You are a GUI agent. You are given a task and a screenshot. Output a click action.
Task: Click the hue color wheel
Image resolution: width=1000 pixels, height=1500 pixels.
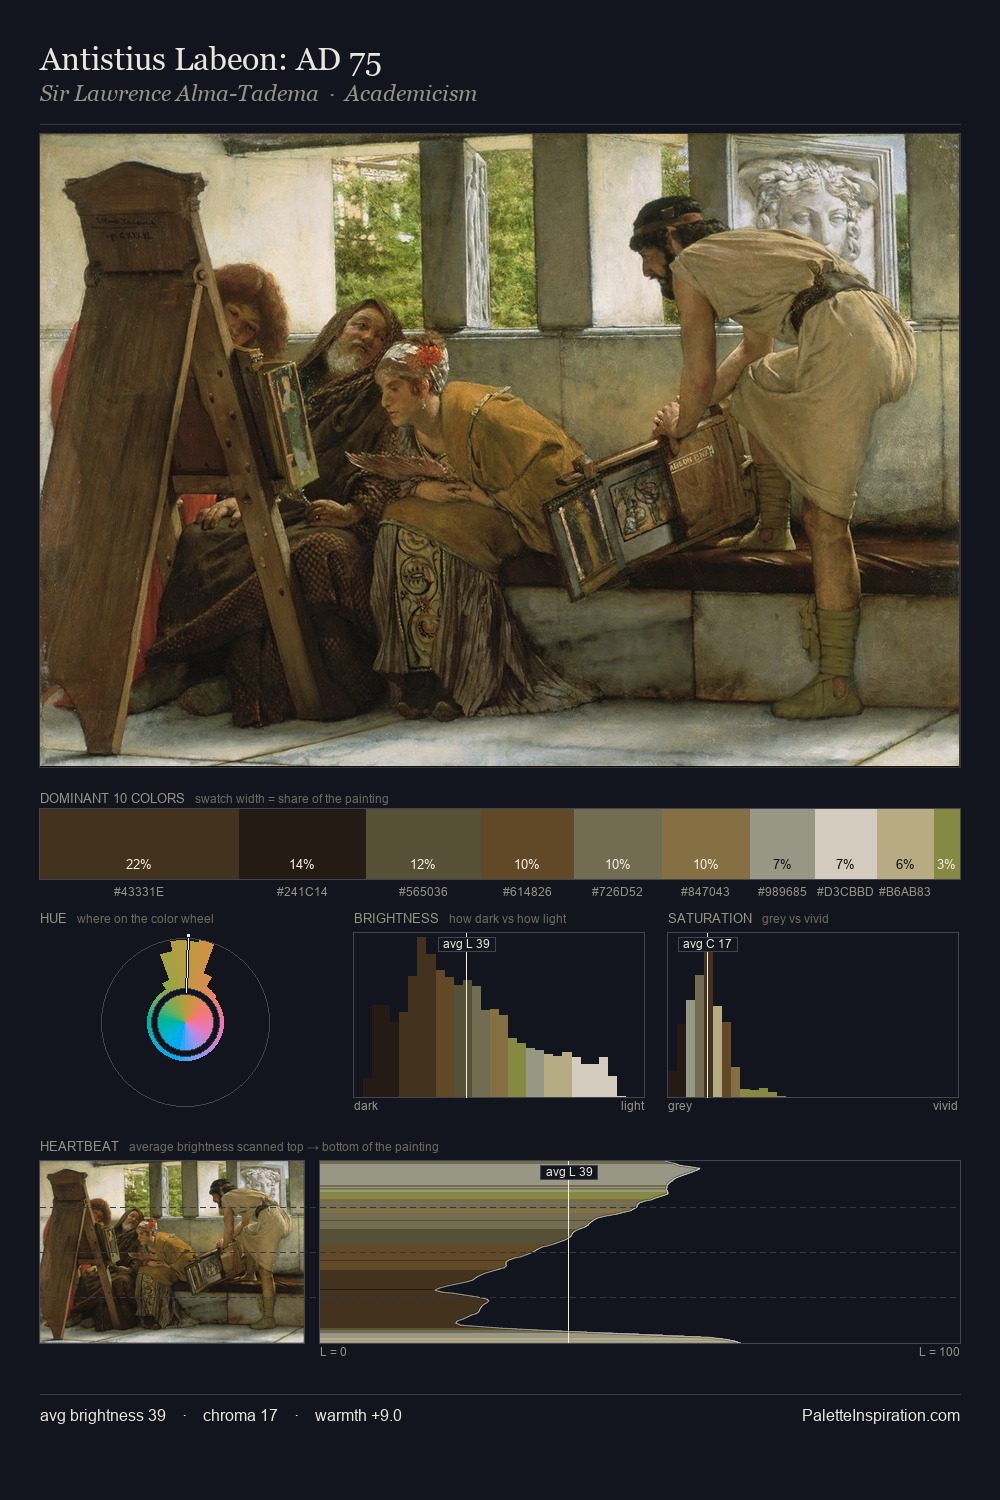[185, 1022]
